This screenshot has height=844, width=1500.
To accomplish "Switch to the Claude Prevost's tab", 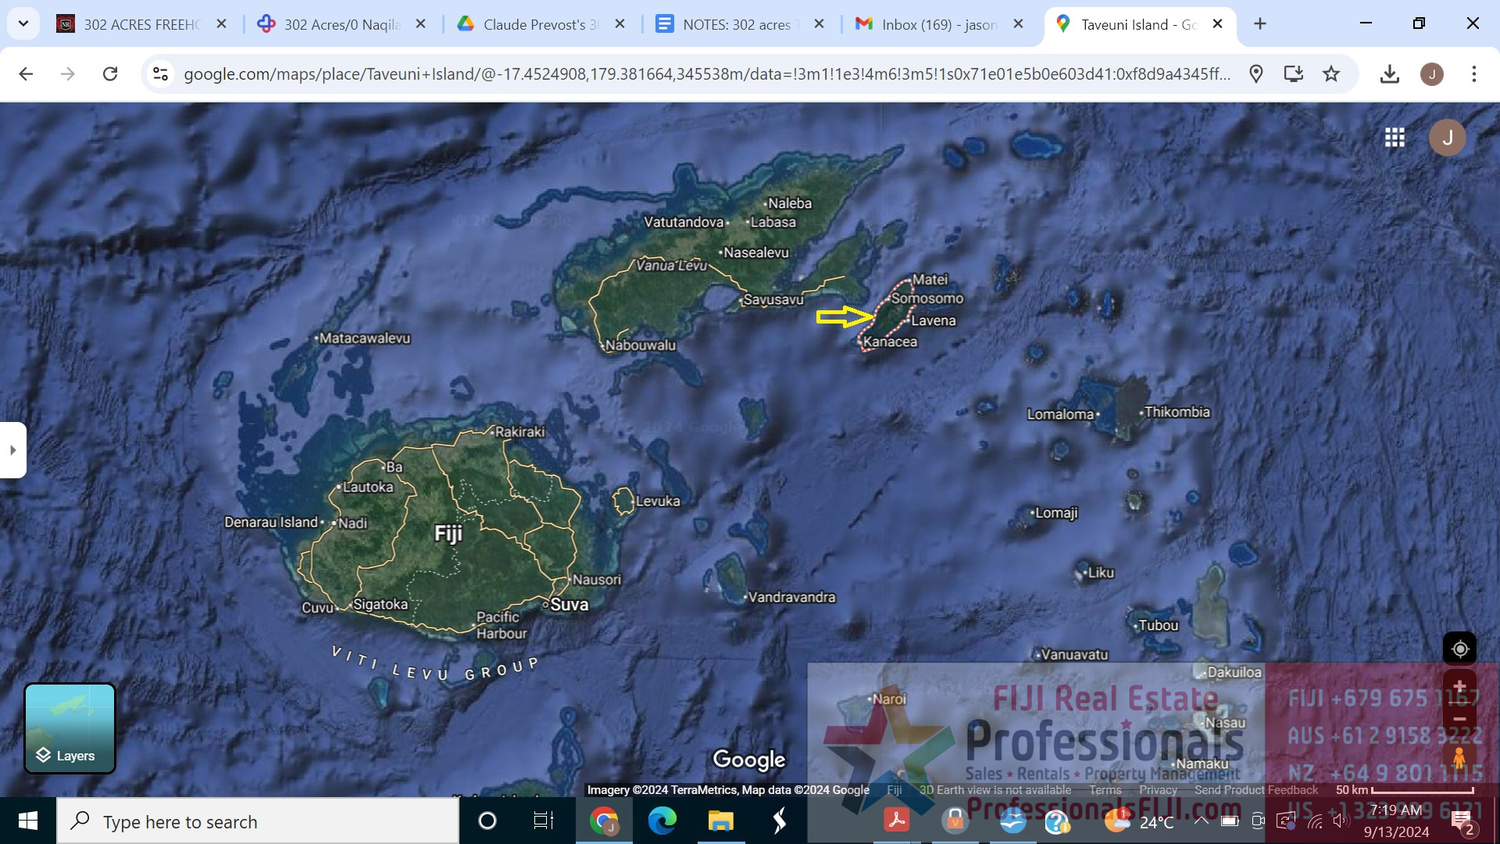I will click(539, 24).
